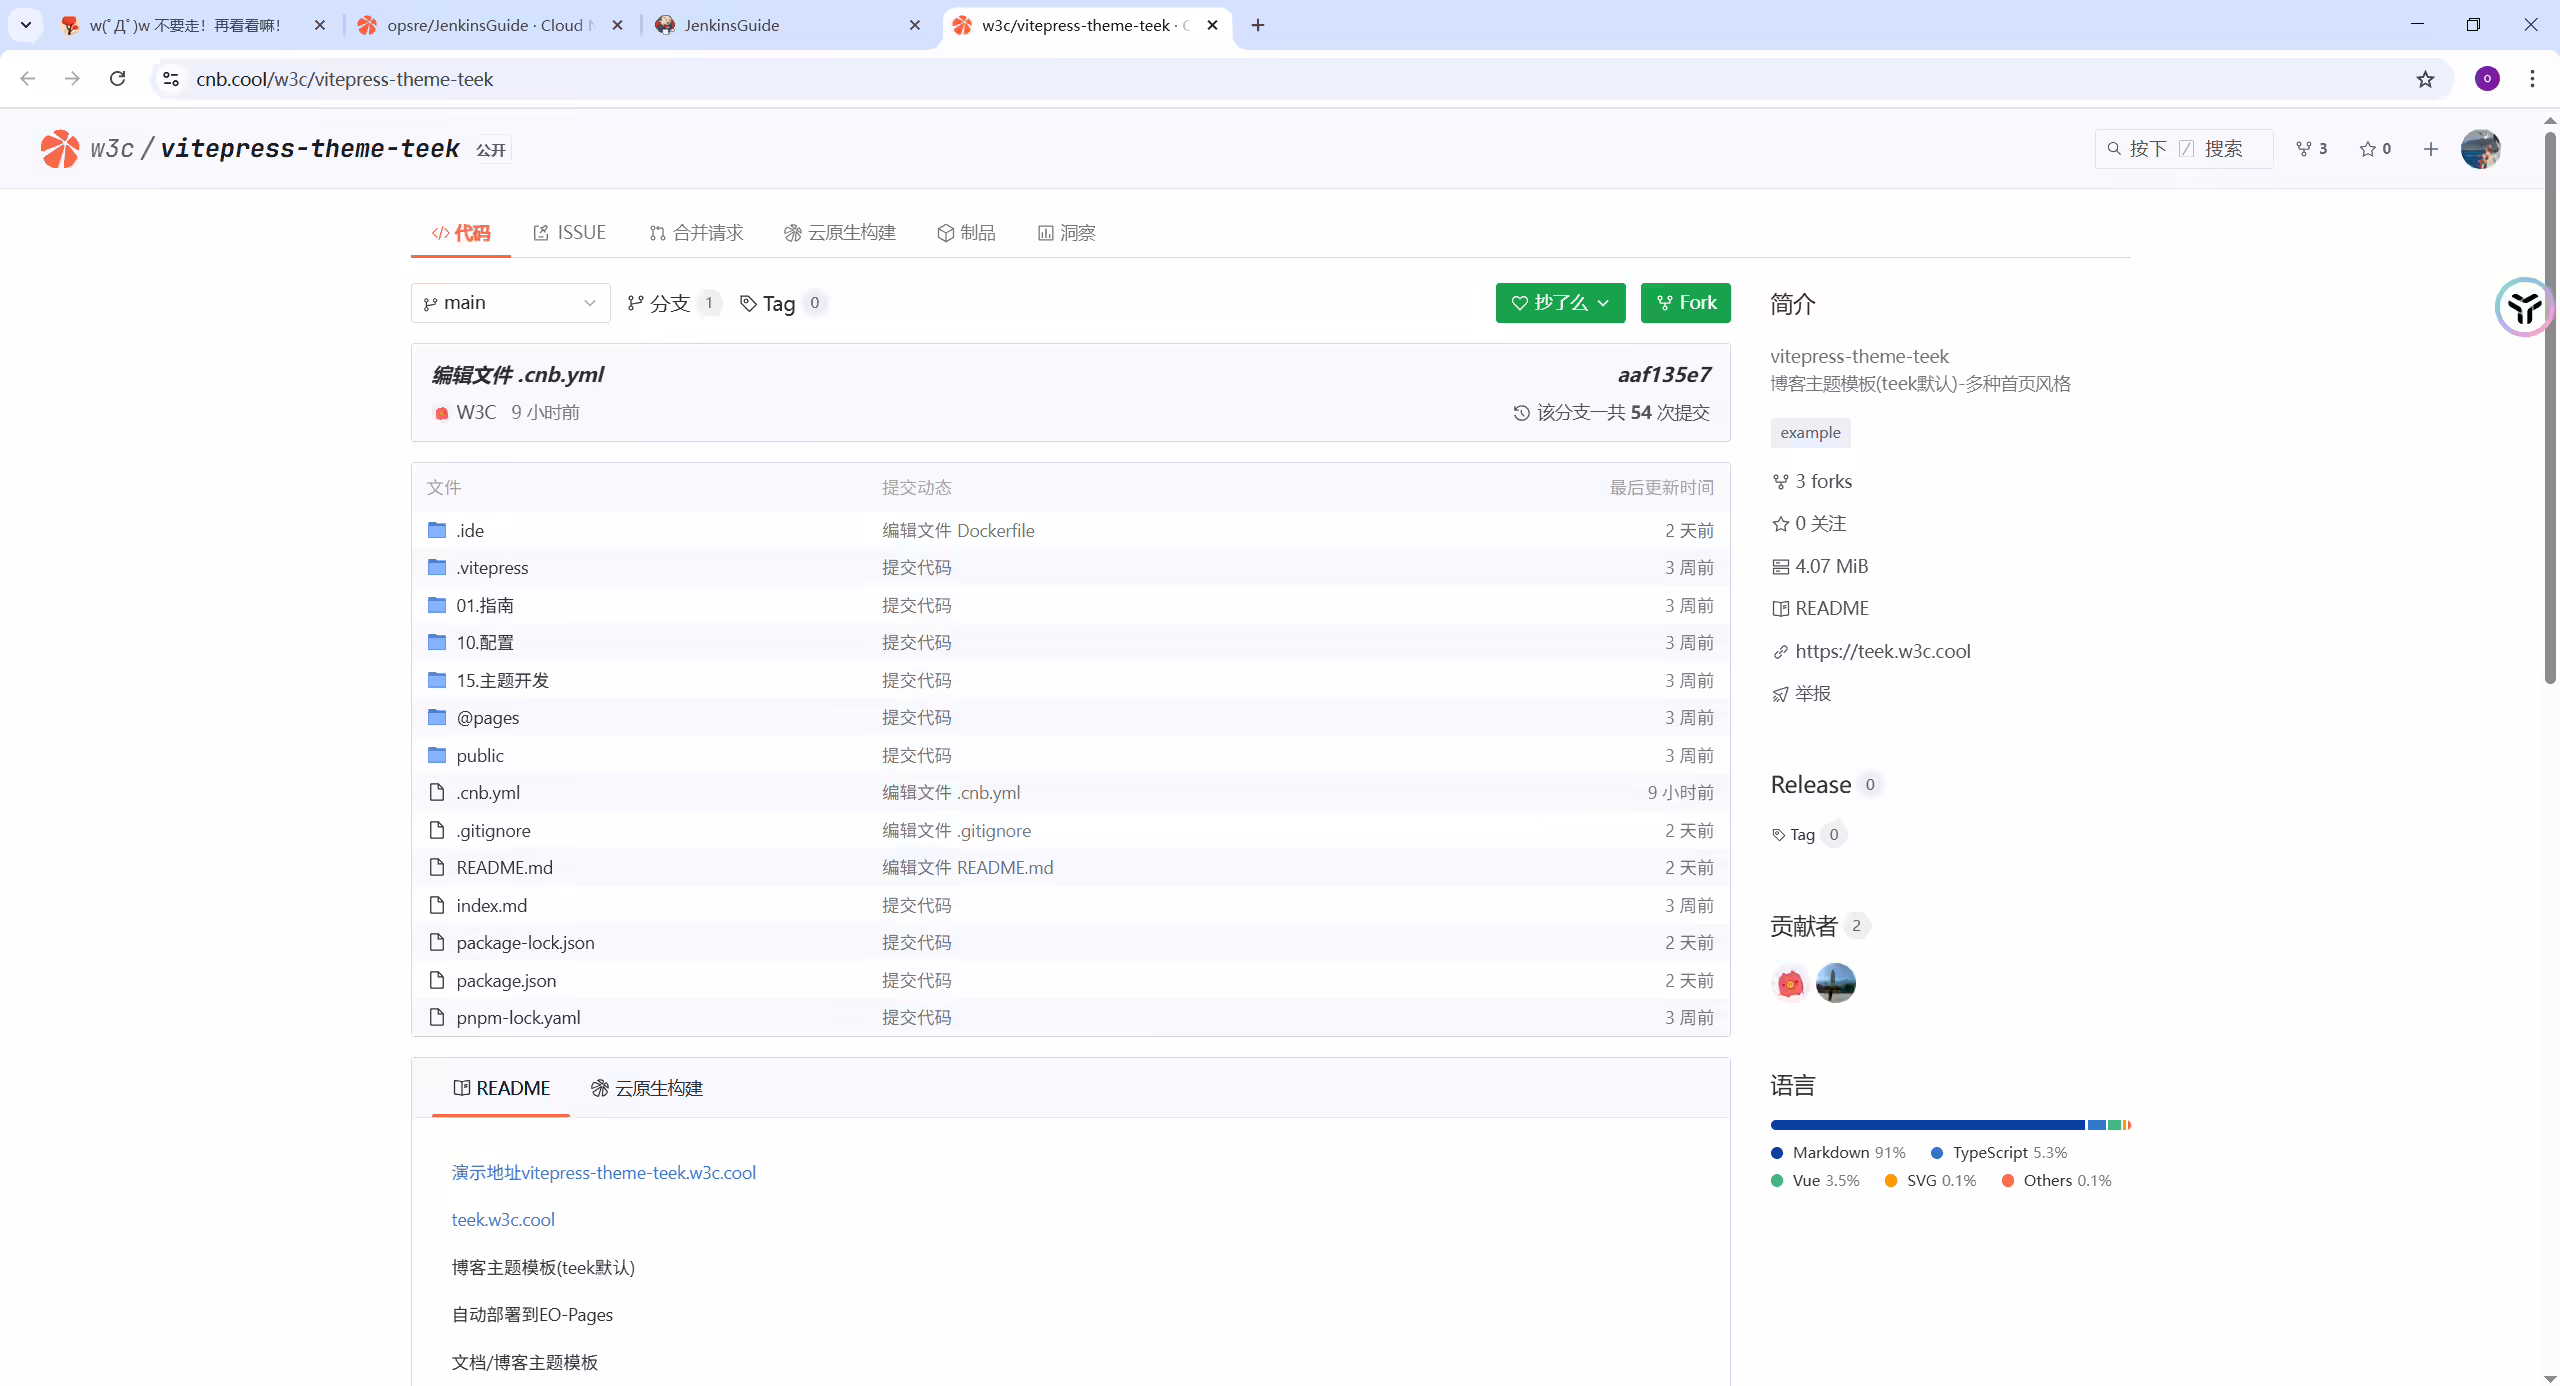
Task: Click the red contributor avatar
Action: (x=1790, y=983)
